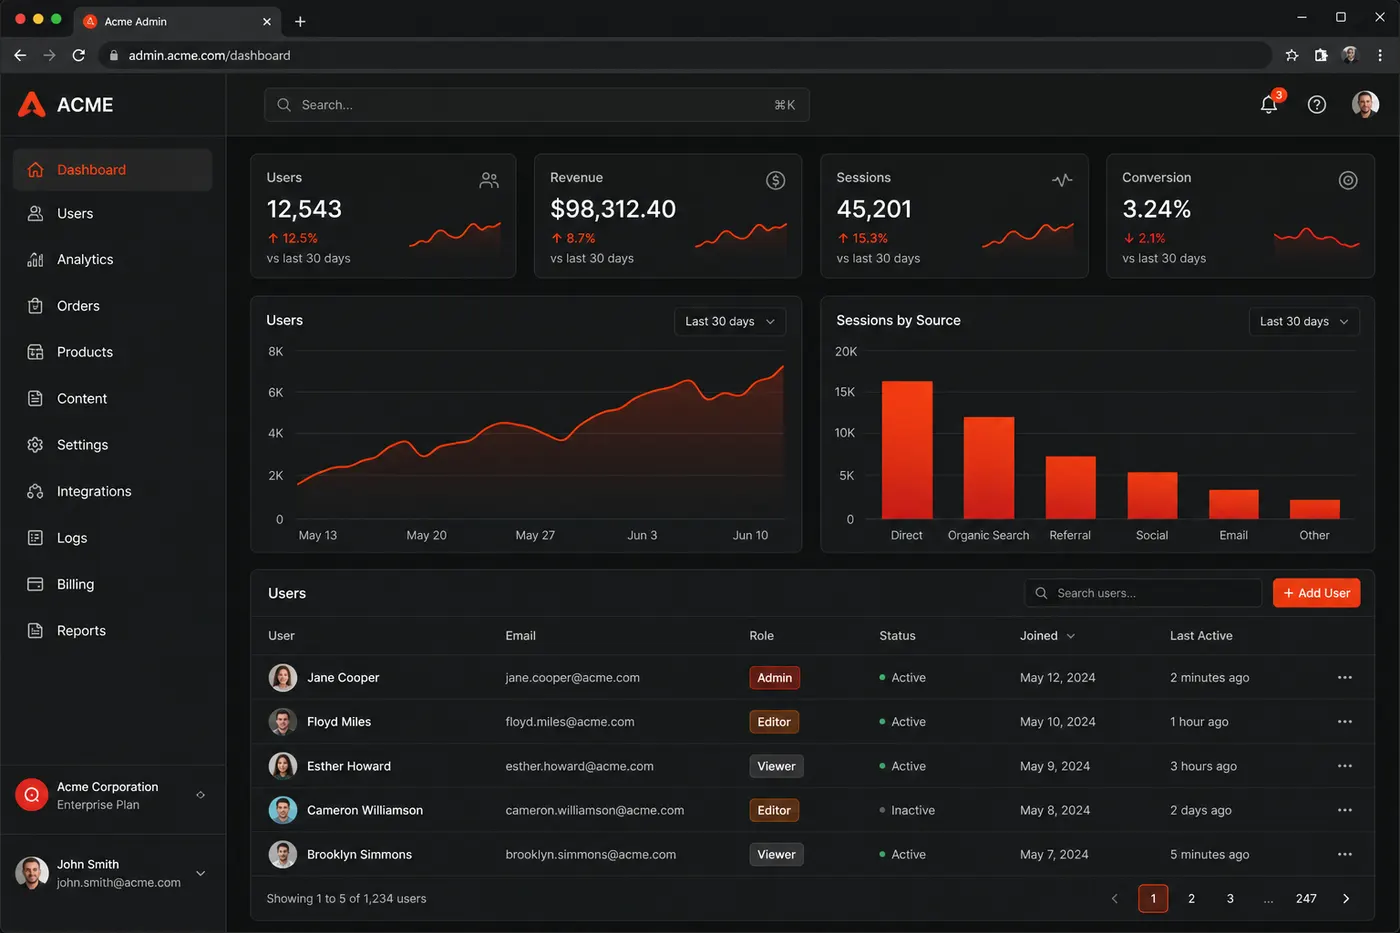Jump to page 247 in pagination
Viewport: 1400px width, 933px height.
pyautogui.click(x=1306, y=899)
